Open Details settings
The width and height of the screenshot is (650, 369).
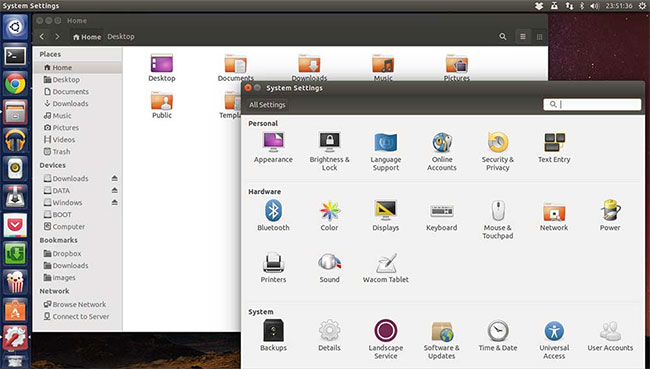point(330,335)
